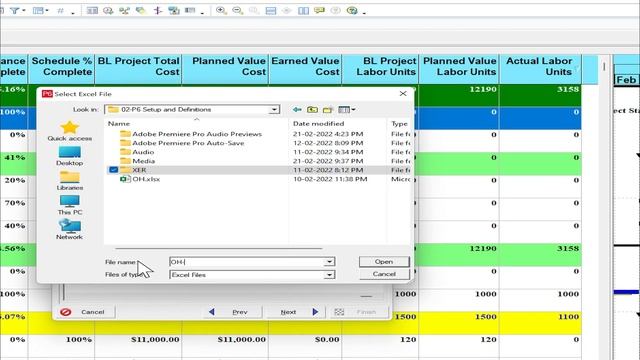Viewport: 640px width, 360px height.
Task: Click the Open button
Action: click(x=384, y=262)
